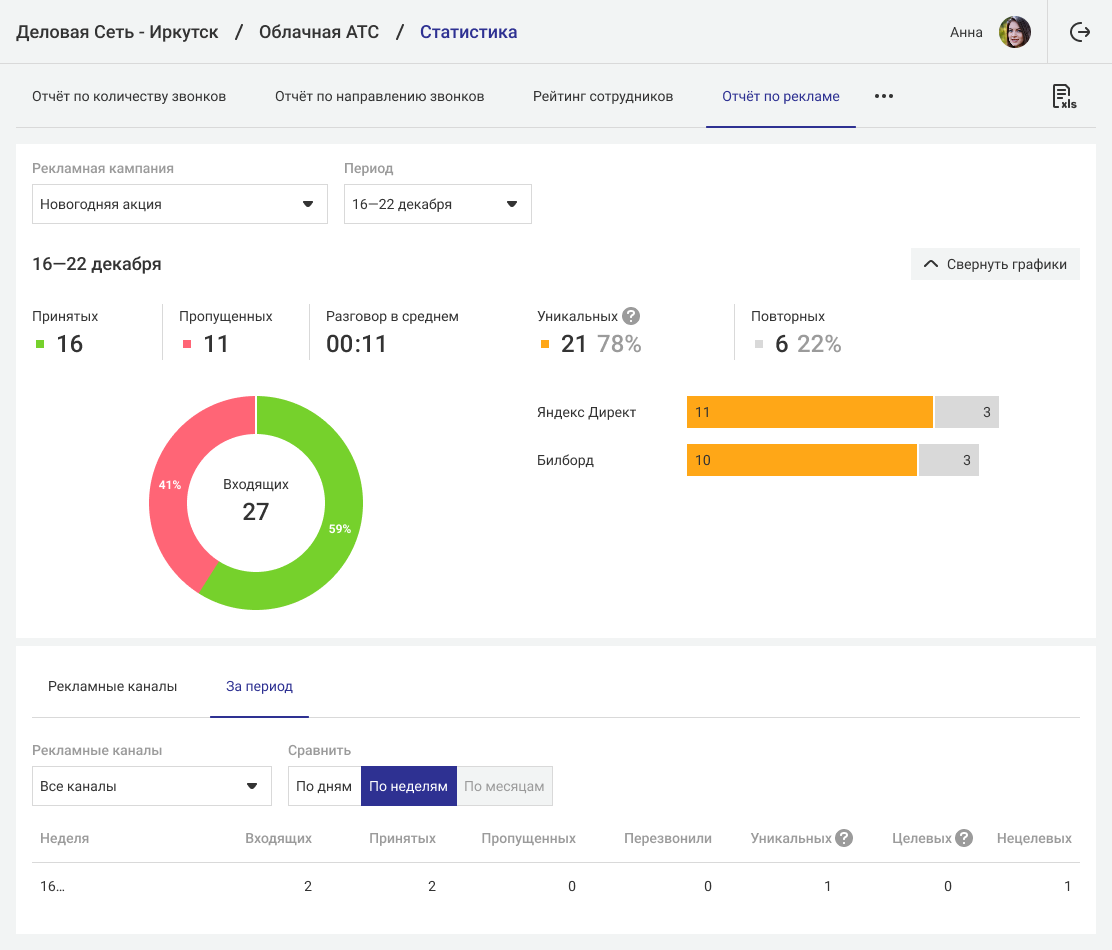Click the orange Яндекс Директ bar
The width and height of the screenshot is (1112, 950).
[809, 412]
